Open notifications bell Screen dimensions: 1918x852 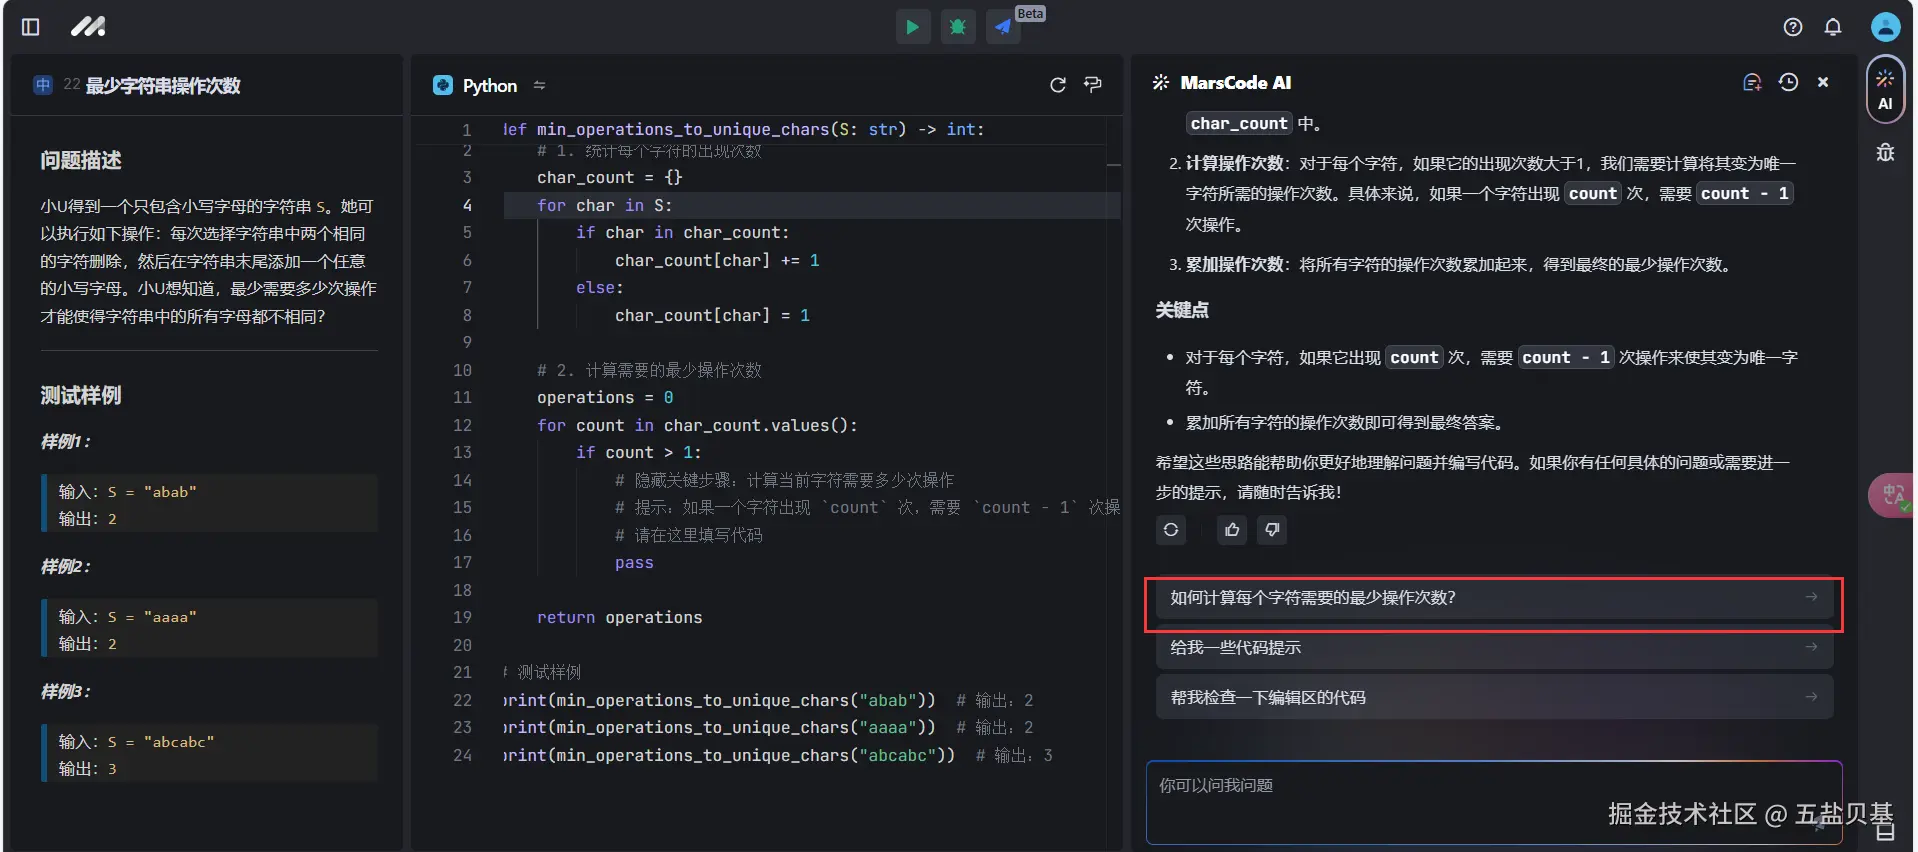click(x=1833, y=27)
